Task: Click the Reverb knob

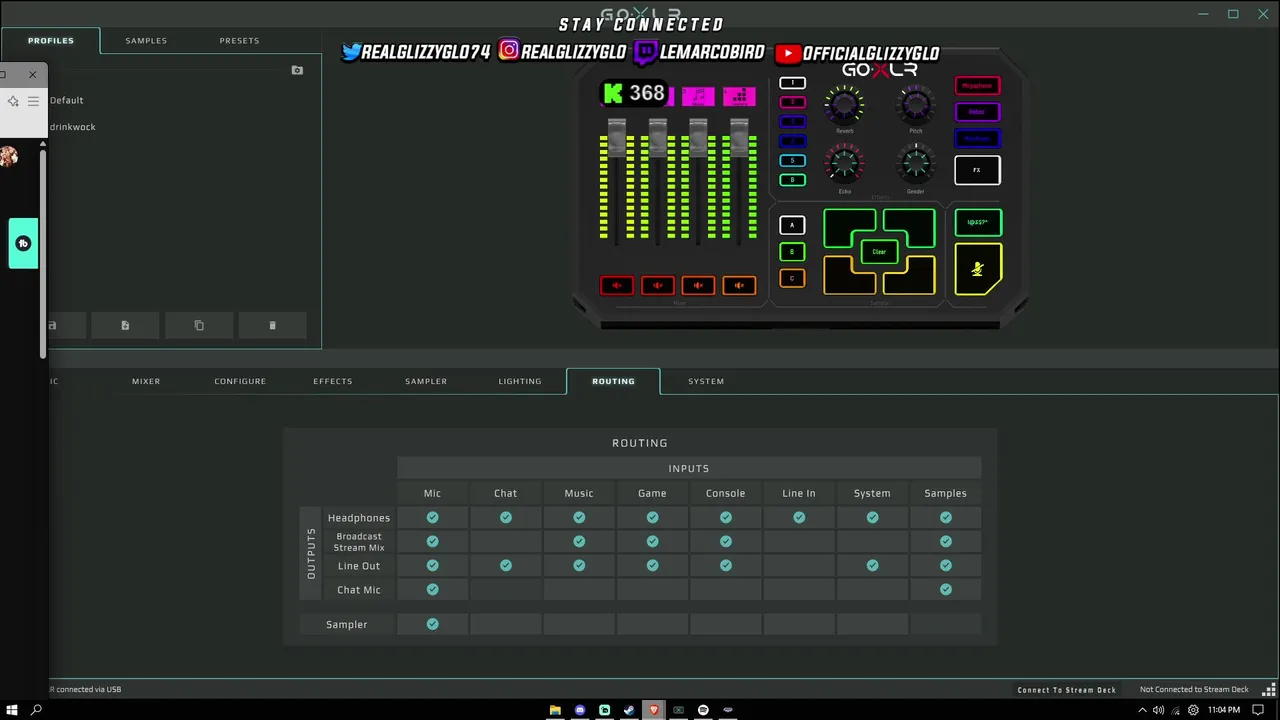Action: 845,104
